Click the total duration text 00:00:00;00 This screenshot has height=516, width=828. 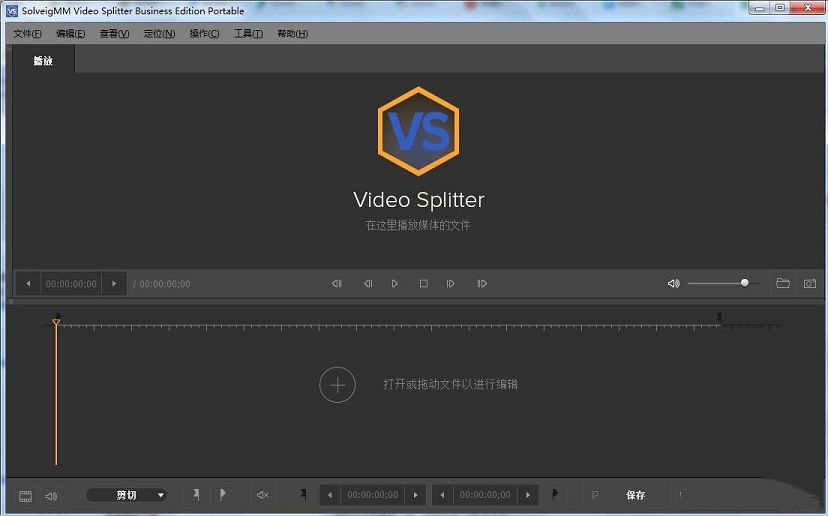(x=165, y=284)
